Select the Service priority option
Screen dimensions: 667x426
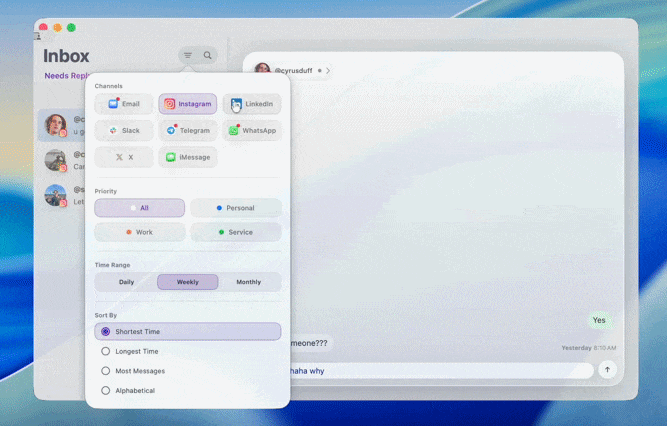coord(236,232)
